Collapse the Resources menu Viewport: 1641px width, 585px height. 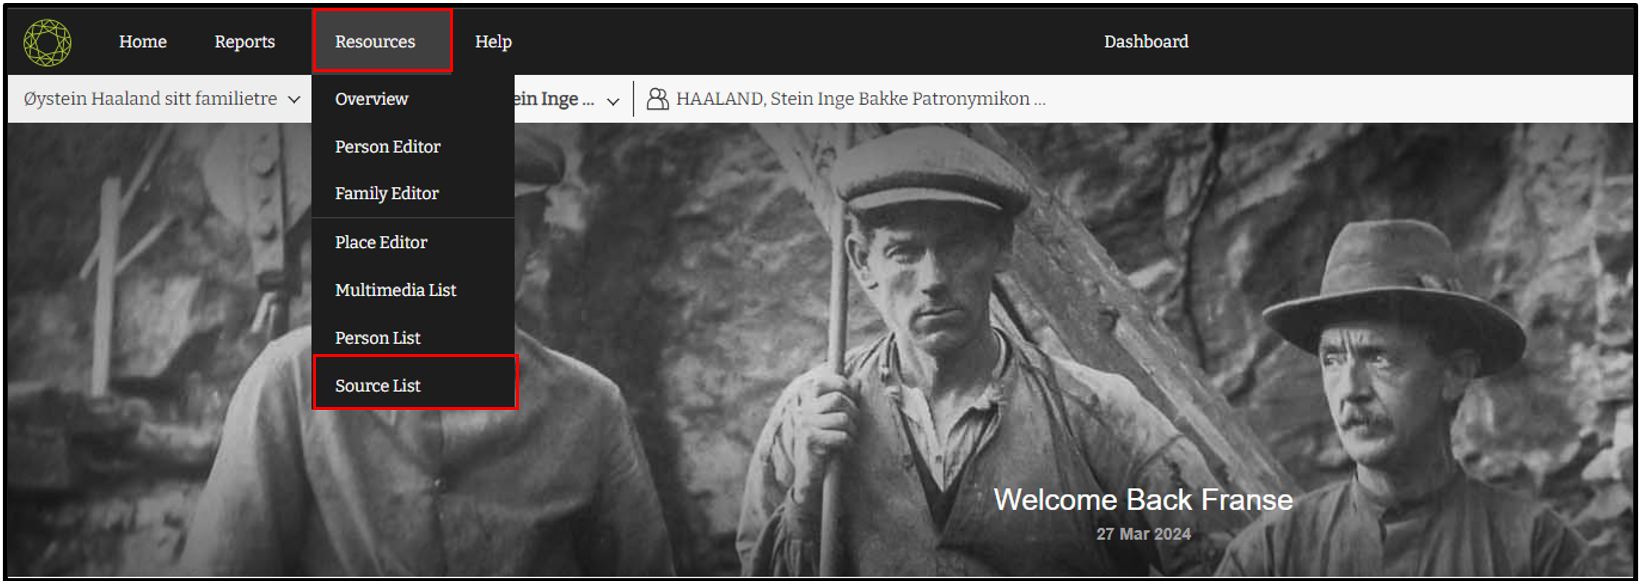[382, 41]
